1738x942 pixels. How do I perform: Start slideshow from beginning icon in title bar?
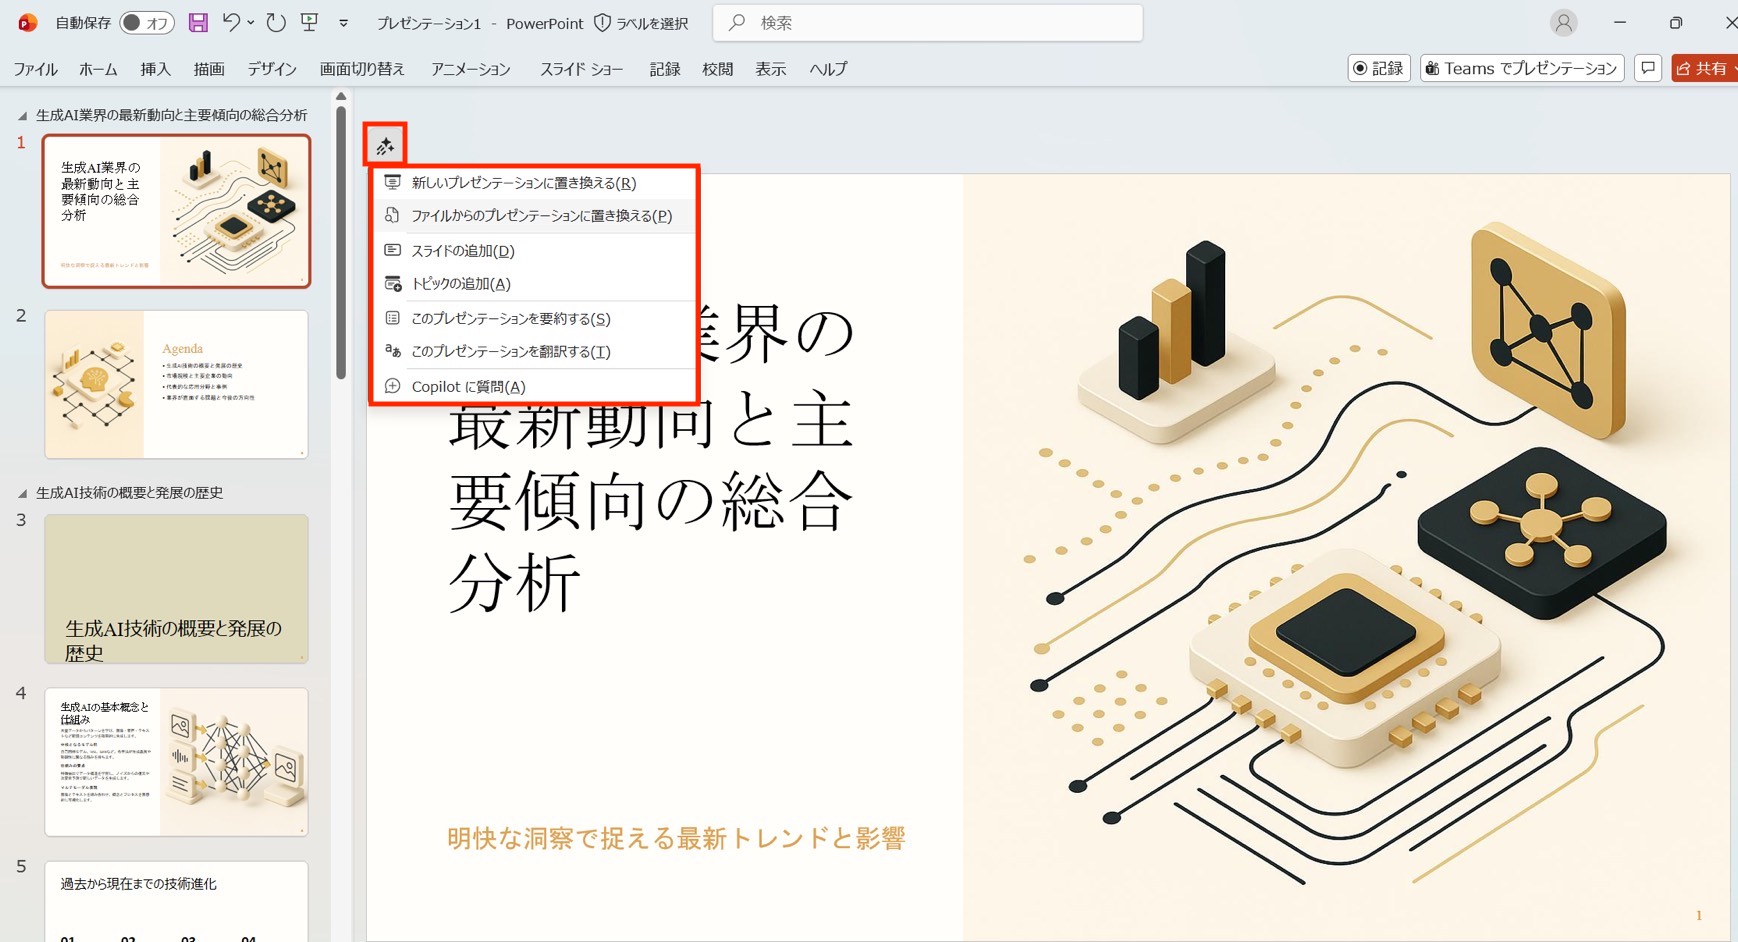click(x=309, y=22)
